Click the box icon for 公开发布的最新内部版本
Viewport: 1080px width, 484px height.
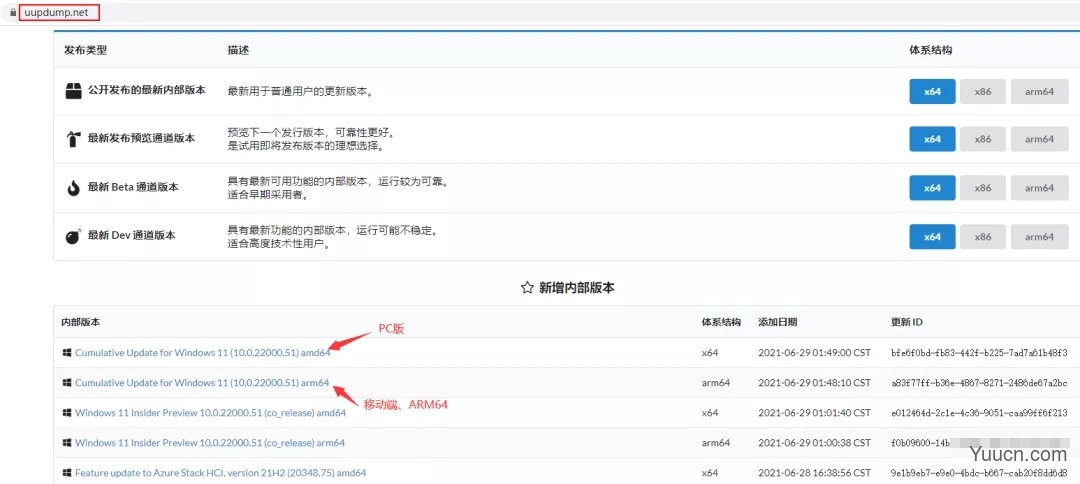tap(73, 91)
